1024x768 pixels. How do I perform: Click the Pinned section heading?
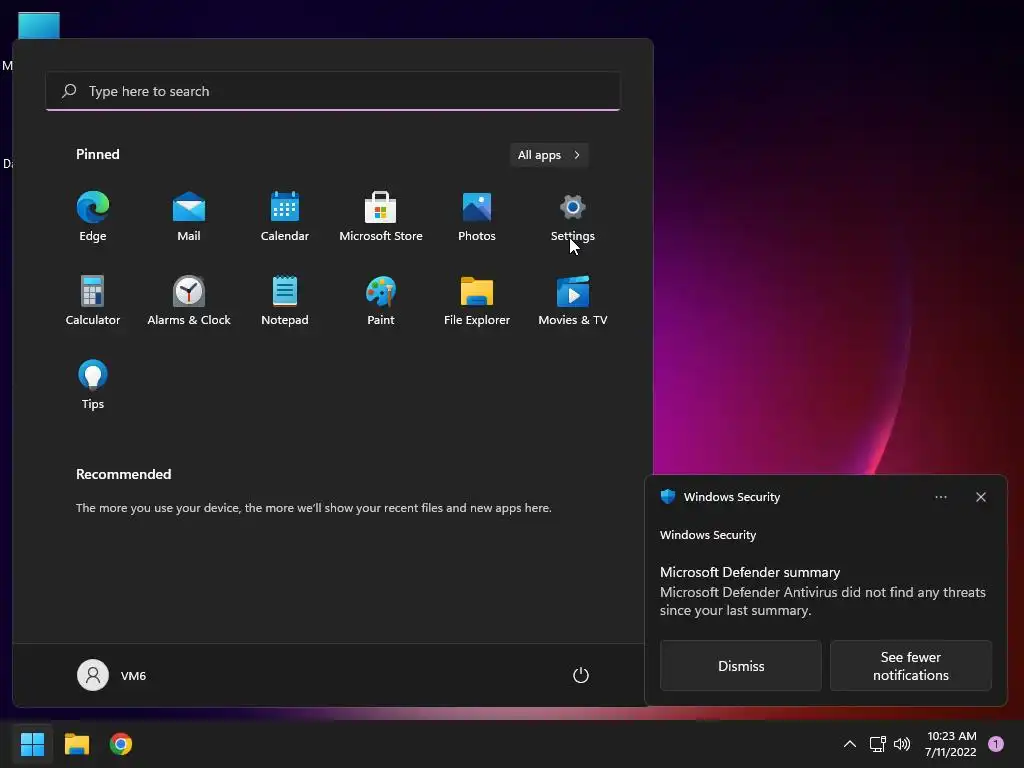(97, 154)
